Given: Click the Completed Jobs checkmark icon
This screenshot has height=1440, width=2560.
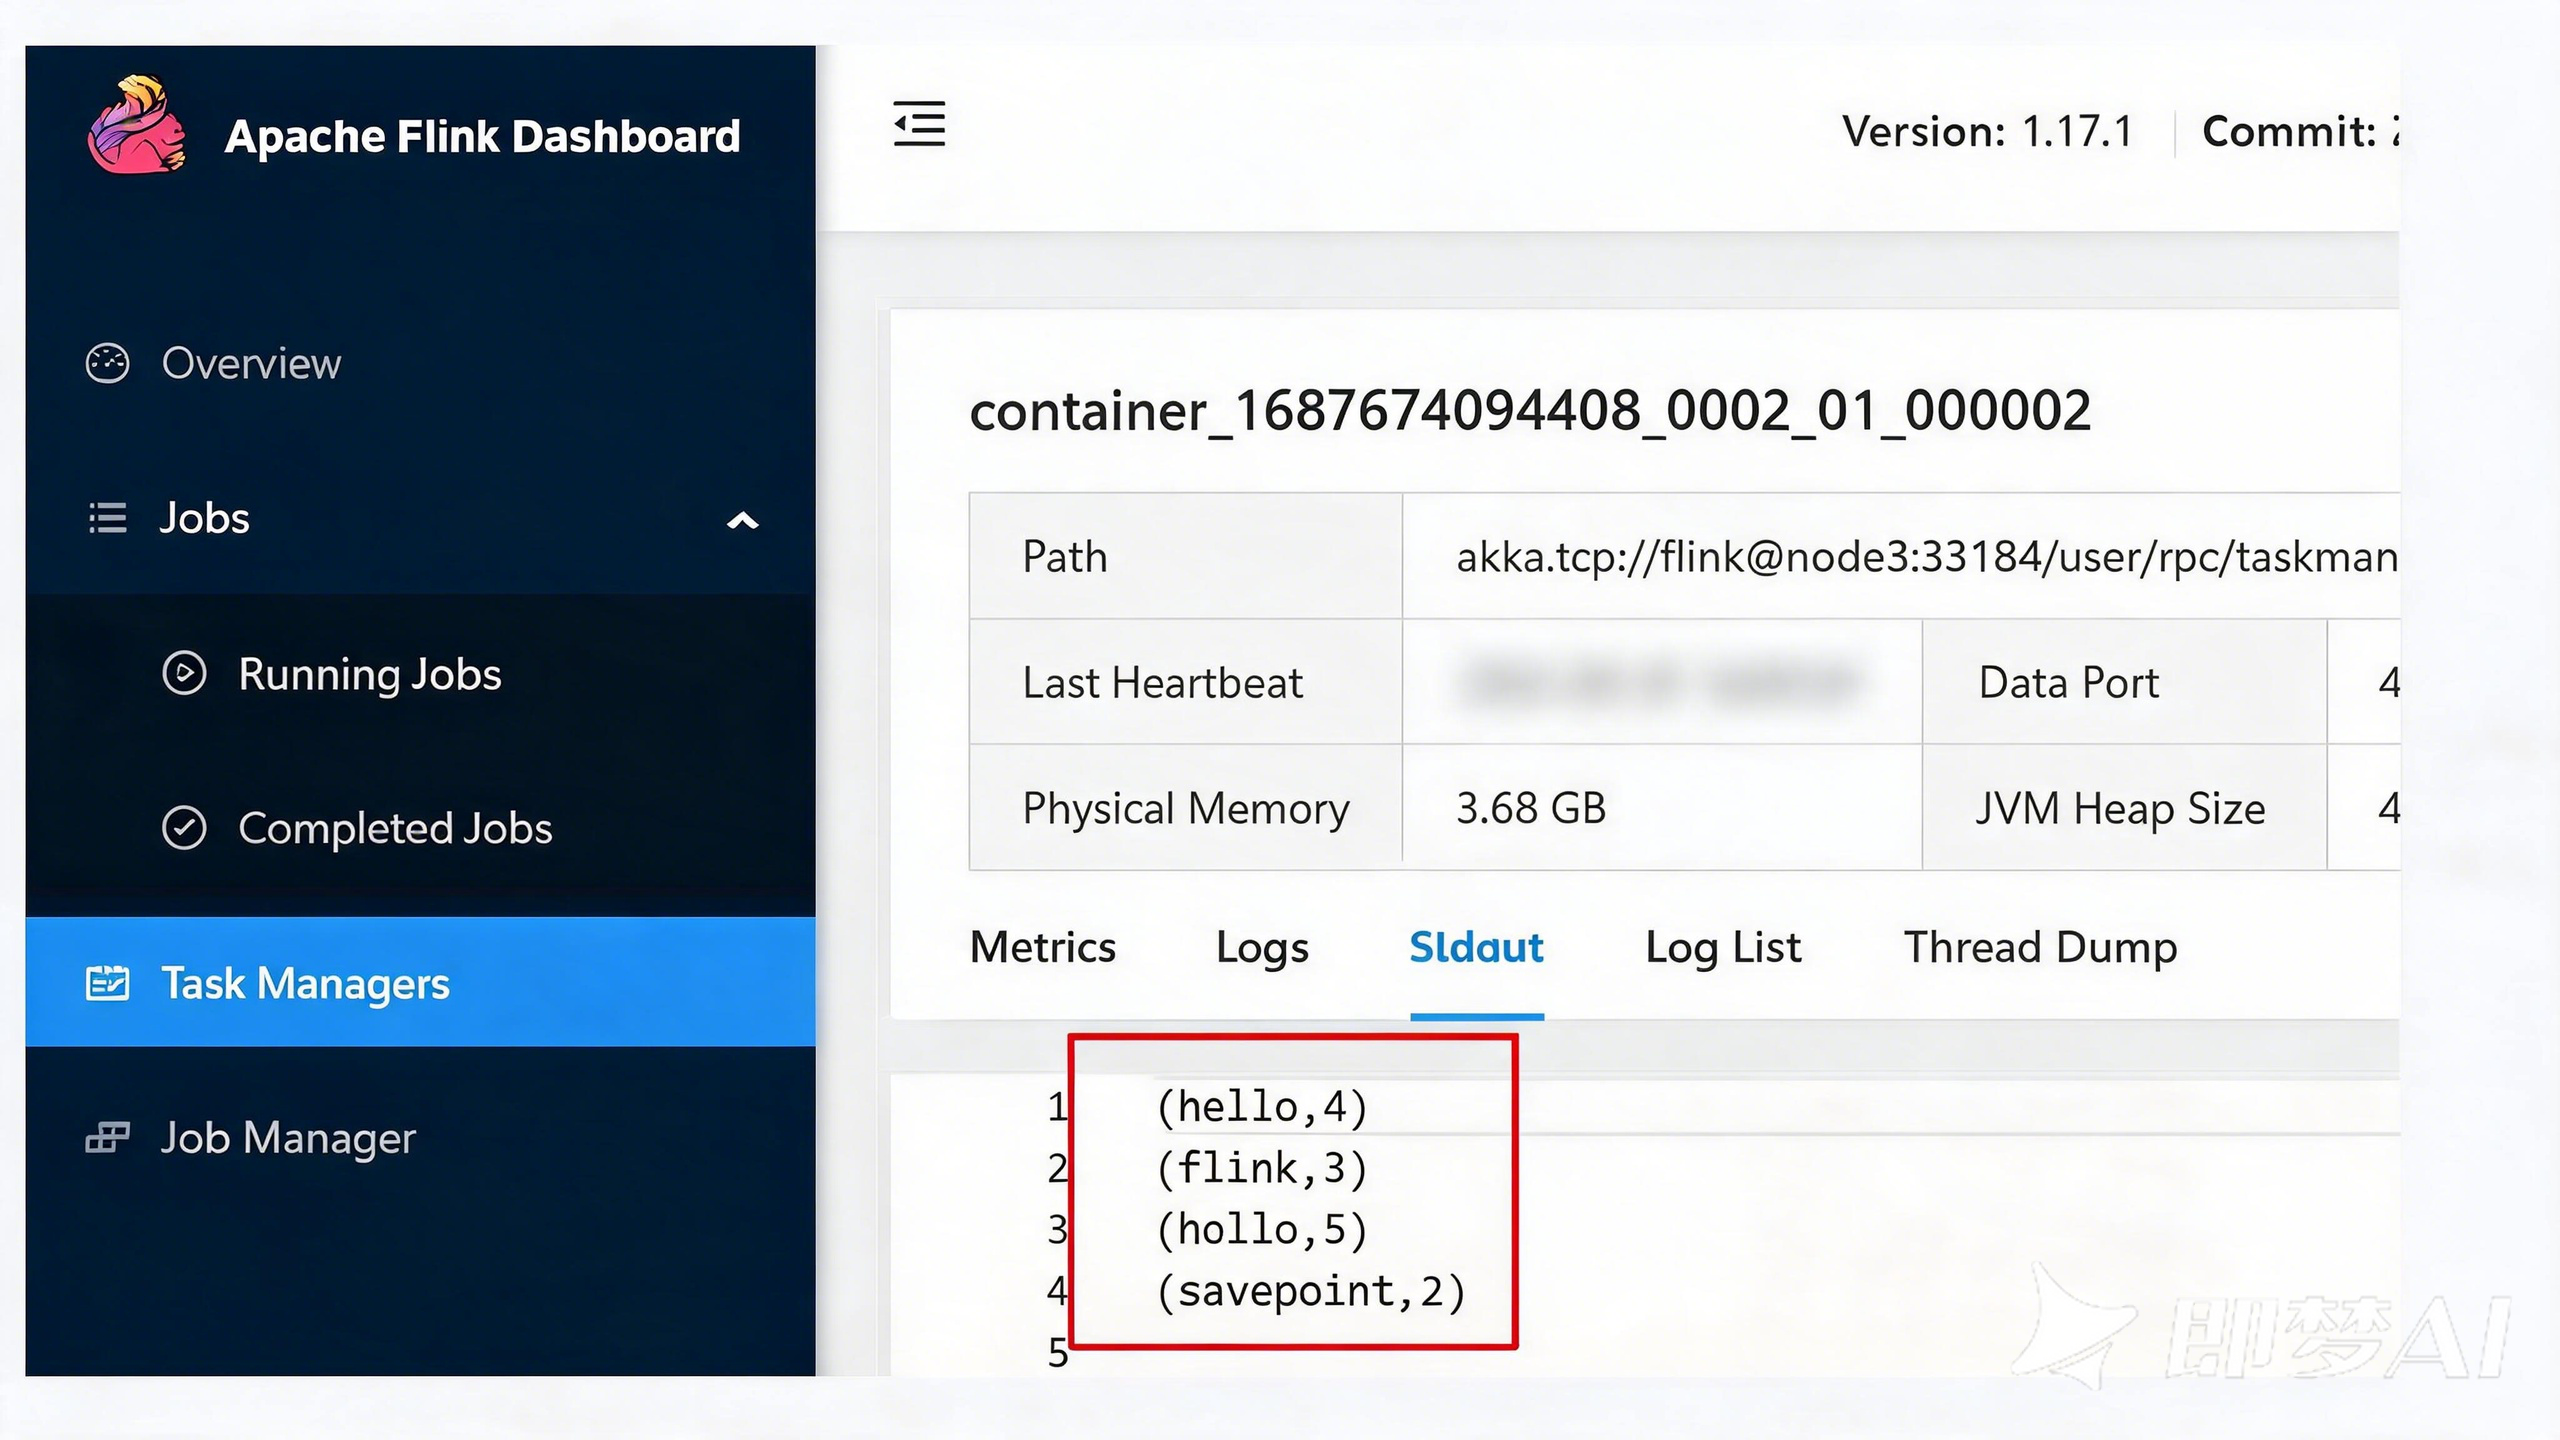Looking at the screenshot, I should (x=184, y=828).
